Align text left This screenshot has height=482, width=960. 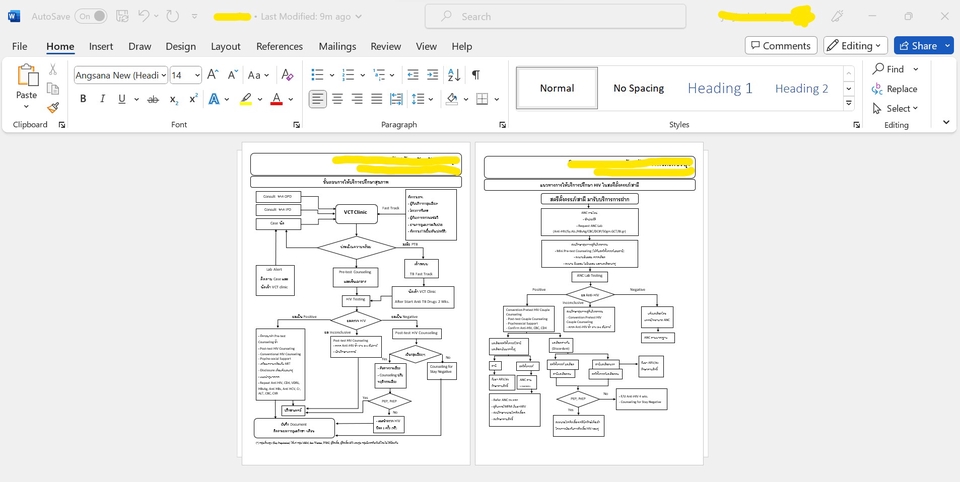click(x=317, y=99)
